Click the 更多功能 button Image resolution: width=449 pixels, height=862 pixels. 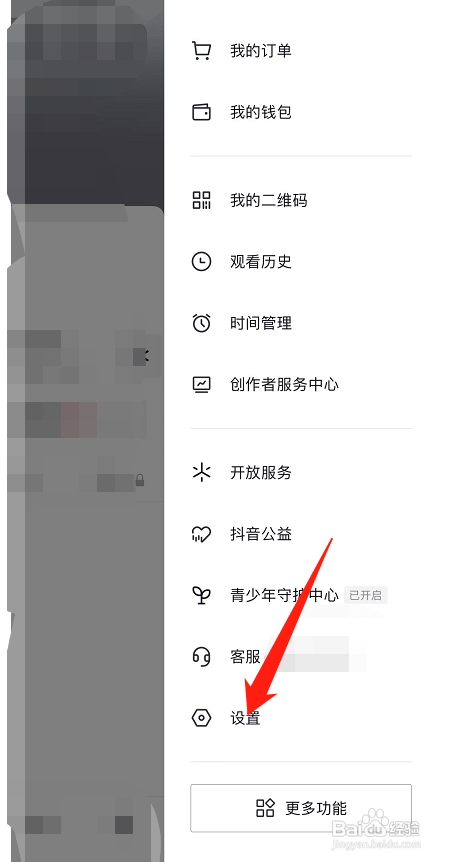tap(301, 808)
